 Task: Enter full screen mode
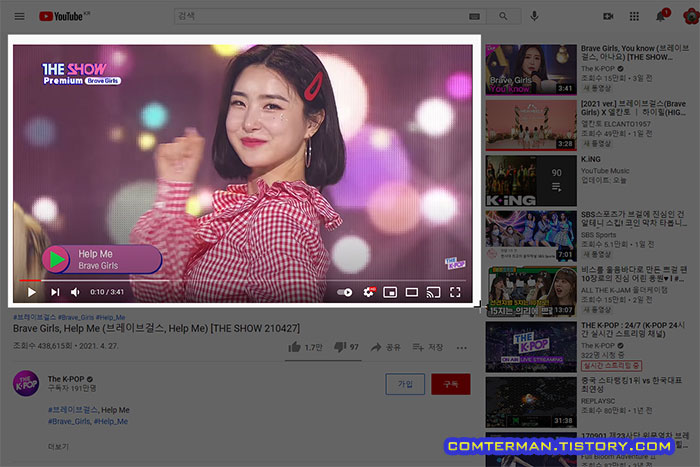[x=455, y=292]
